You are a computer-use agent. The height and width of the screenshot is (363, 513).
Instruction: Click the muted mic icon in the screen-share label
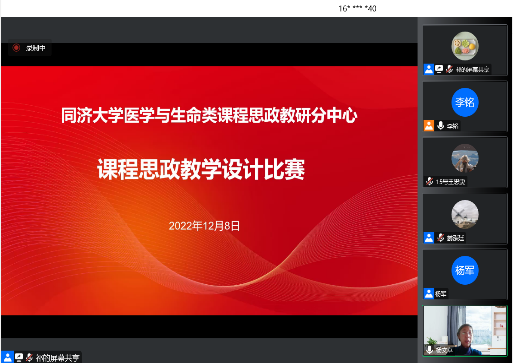[29, 358]
